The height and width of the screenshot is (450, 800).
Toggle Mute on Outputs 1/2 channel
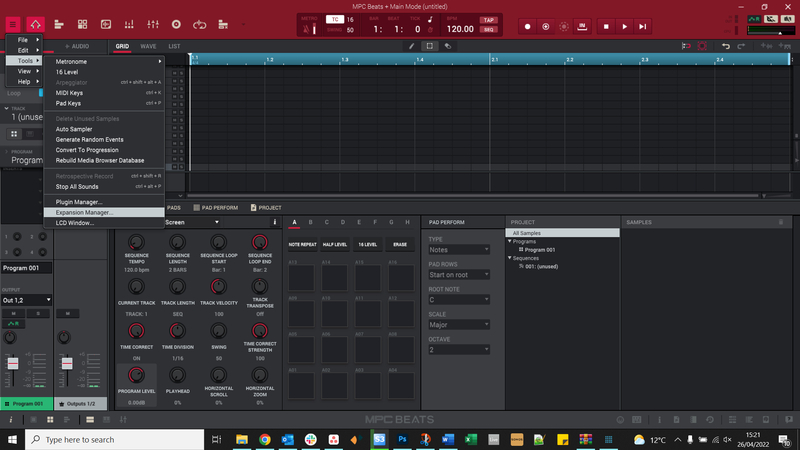[67, 313]
